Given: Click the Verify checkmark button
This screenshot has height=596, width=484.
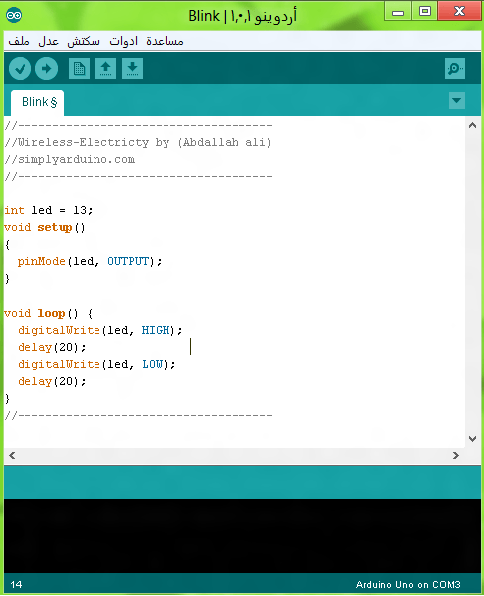Looking at the screenshot, I should 20,69.
